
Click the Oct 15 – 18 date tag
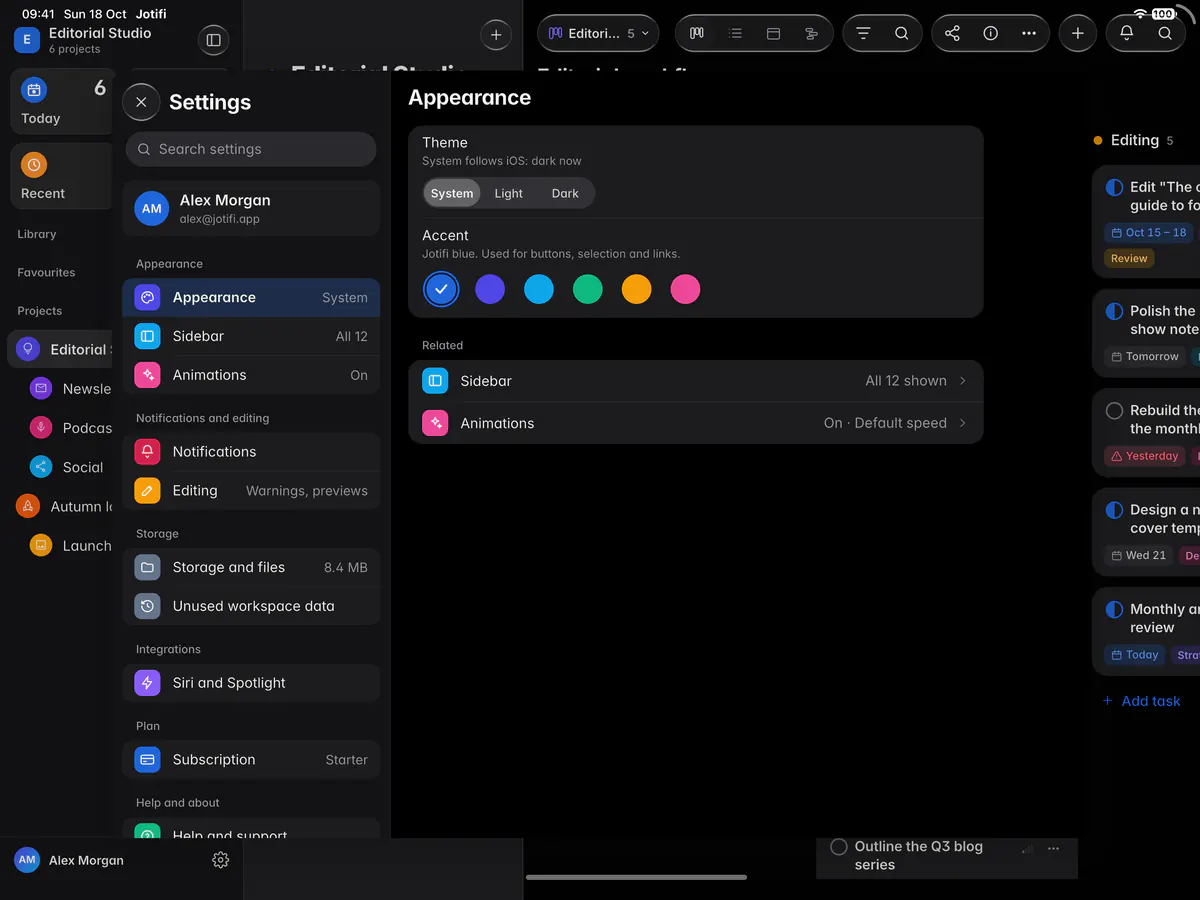click(1149, 232)
